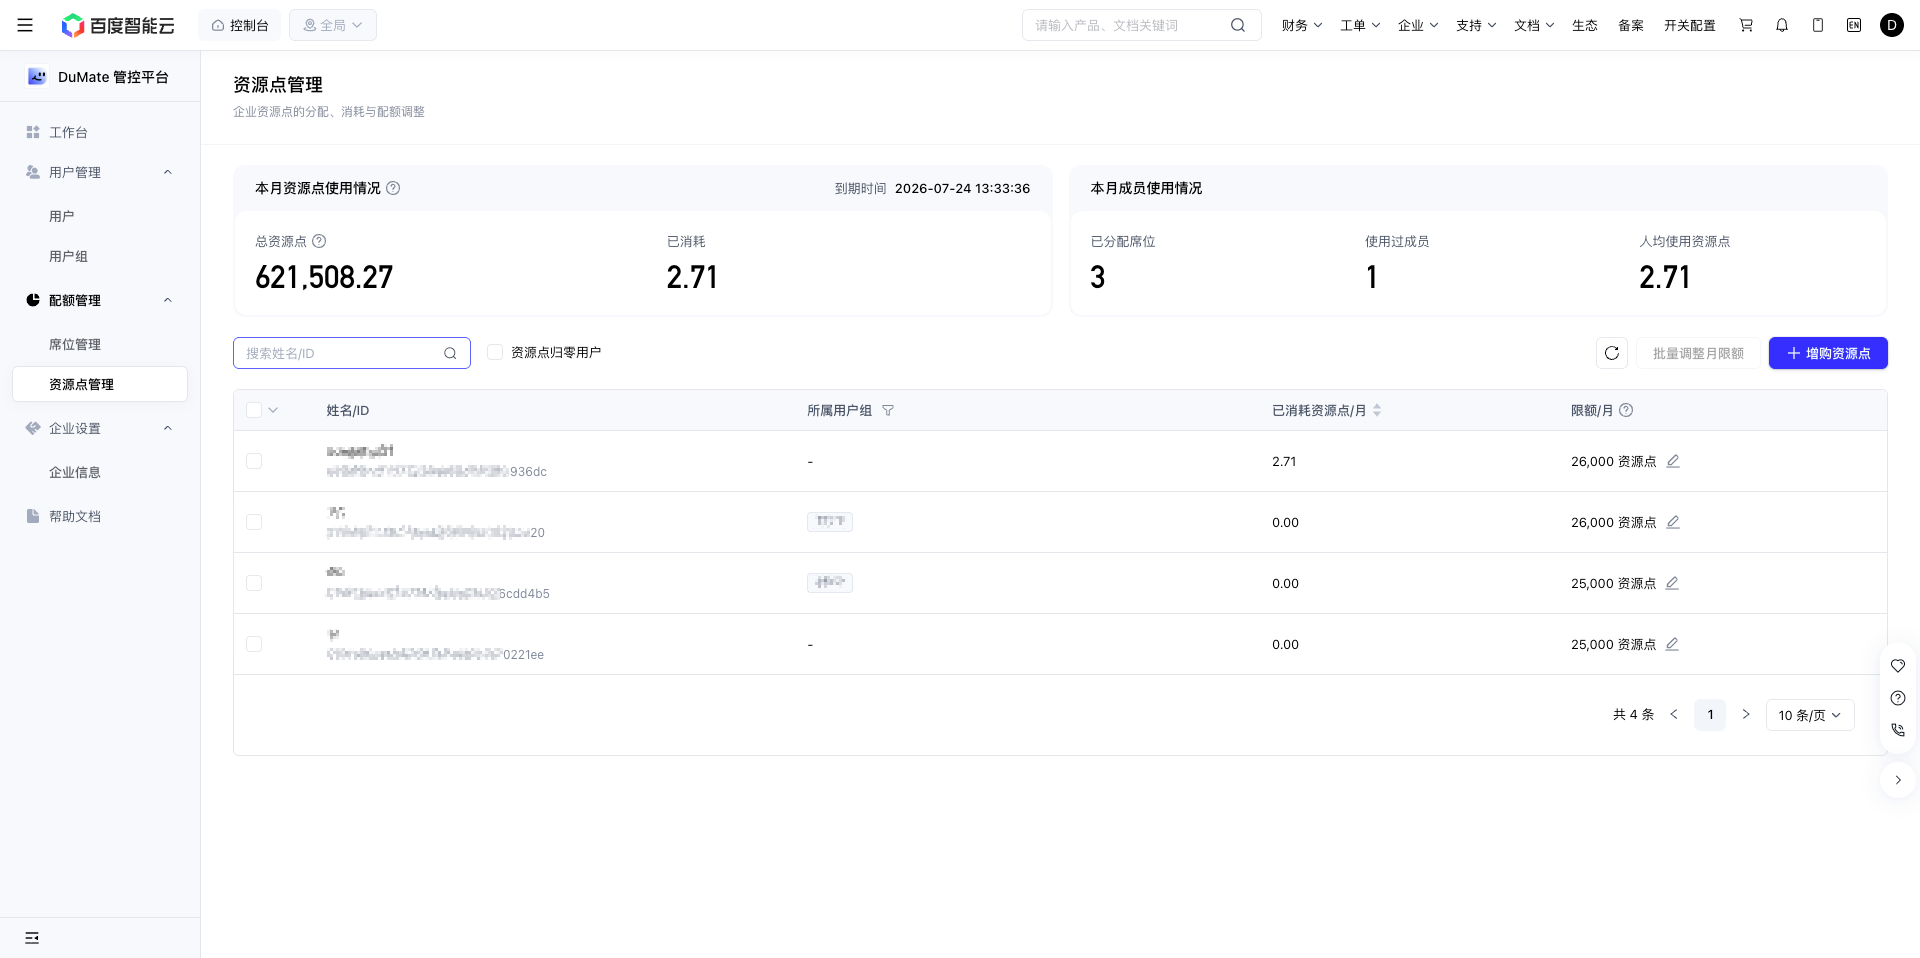Sort by 已消耗资源点/月 column arrows

click(x=1377, y=410)
